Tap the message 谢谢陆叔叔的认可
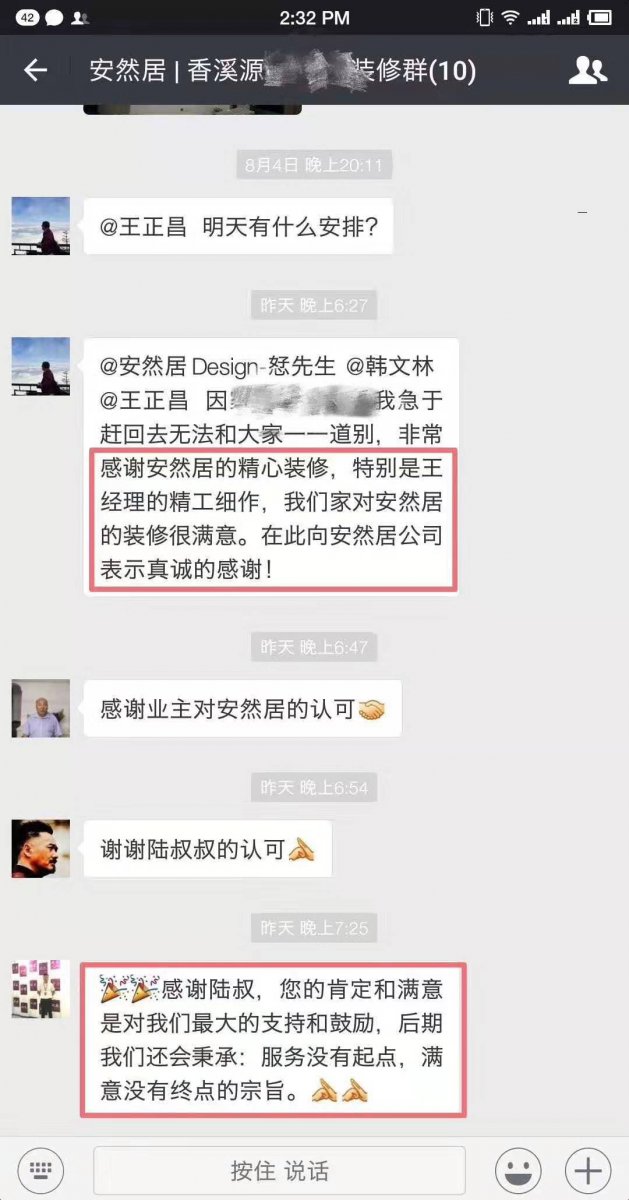The image size is (629, 1200). click(x=207, y=849)
